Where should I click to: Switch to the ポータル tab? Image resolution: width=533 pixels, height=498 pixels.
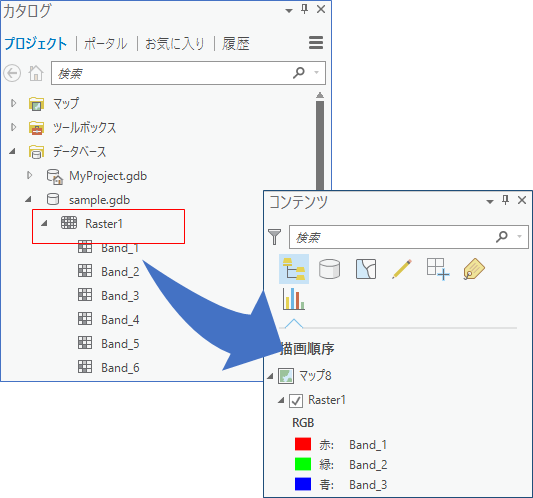point(105,44)
